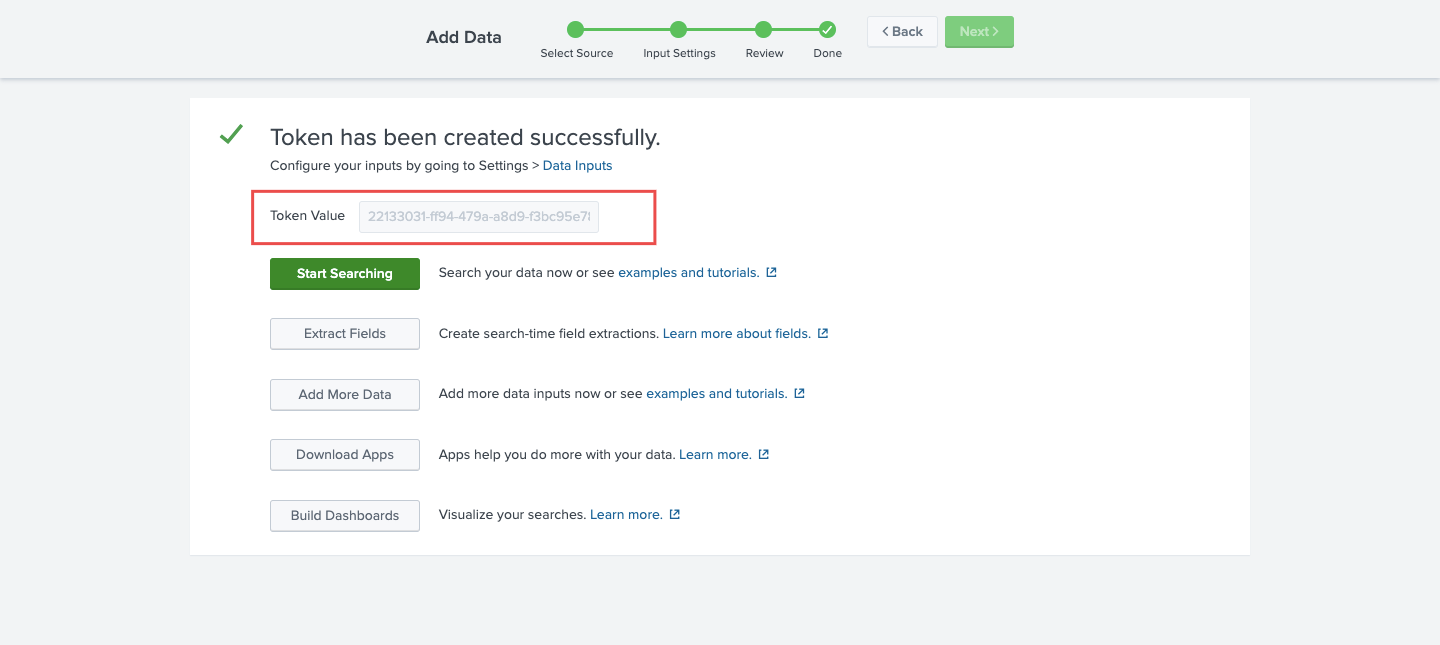Click the Next button
Viewport: 1440px width, 645px height.
978,31
